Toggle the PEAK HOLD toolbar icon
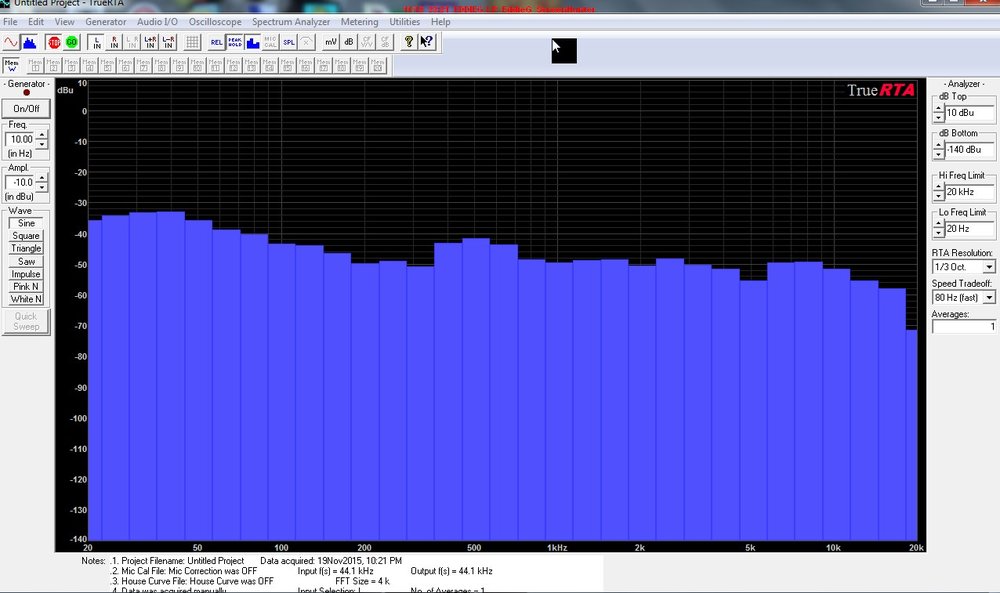The width and height of the screenshot is (1000, 593). (235, 43)
